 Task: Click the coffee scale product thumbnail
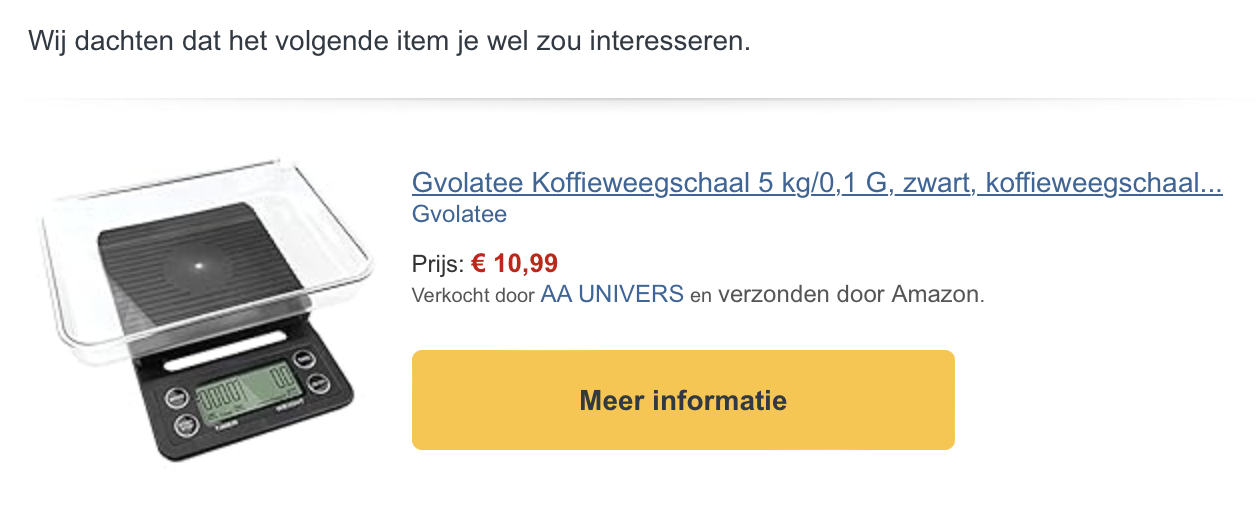click(x=206, y=310)
